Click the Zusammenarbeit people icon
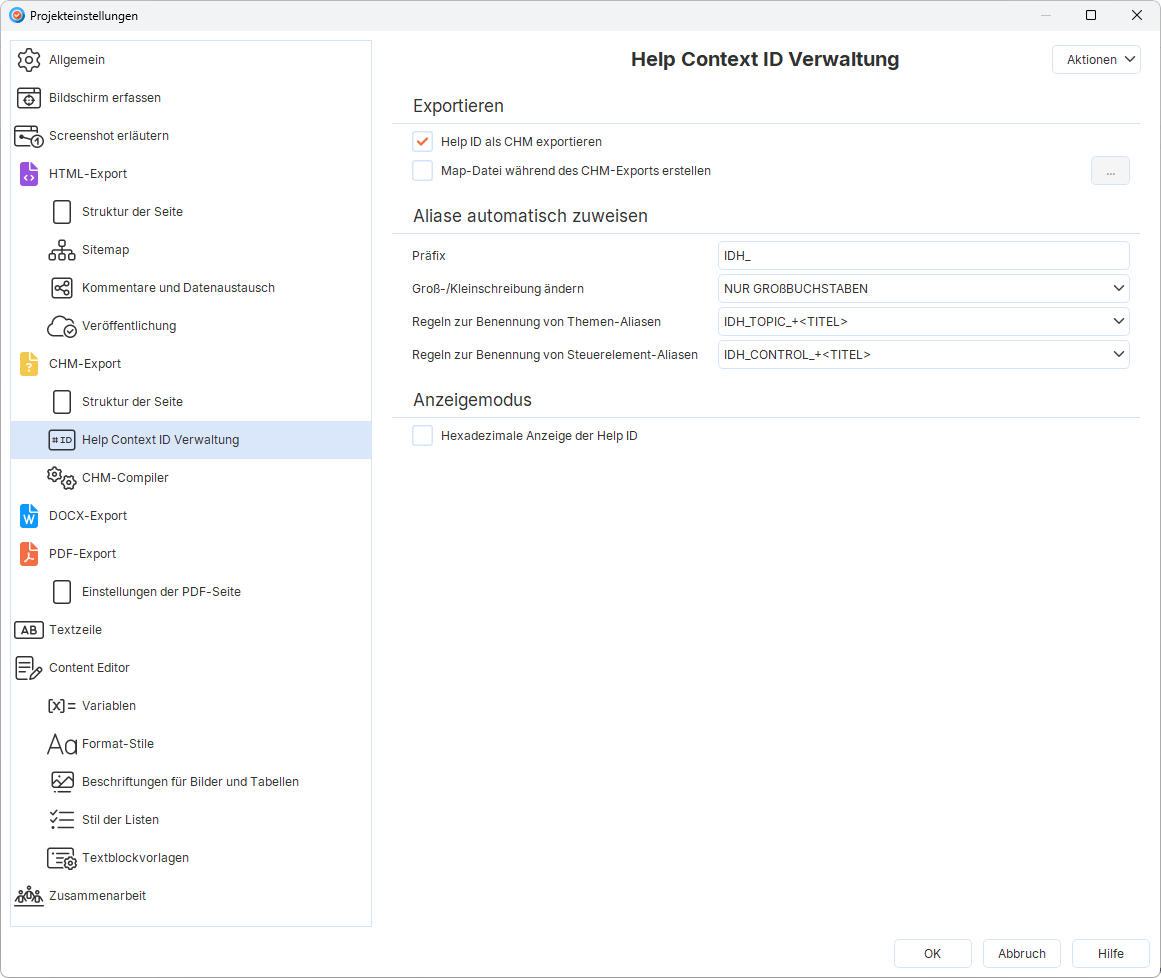 [x=29, y=896]
